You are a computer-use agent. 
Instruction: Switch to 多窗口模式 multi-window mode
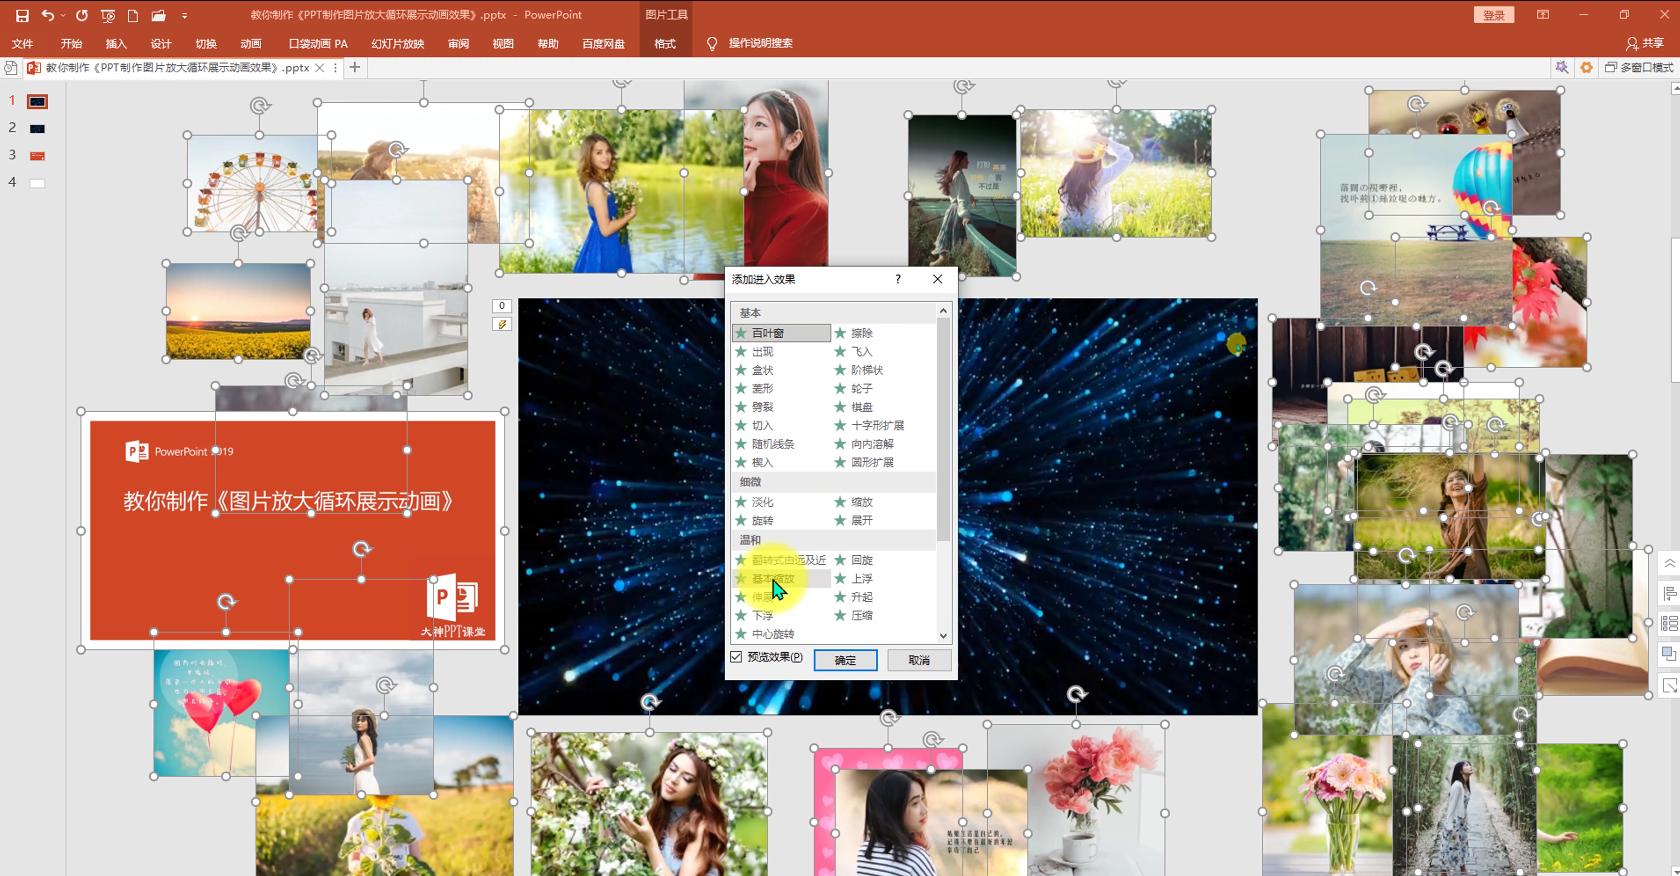(x=1639, y=68)
